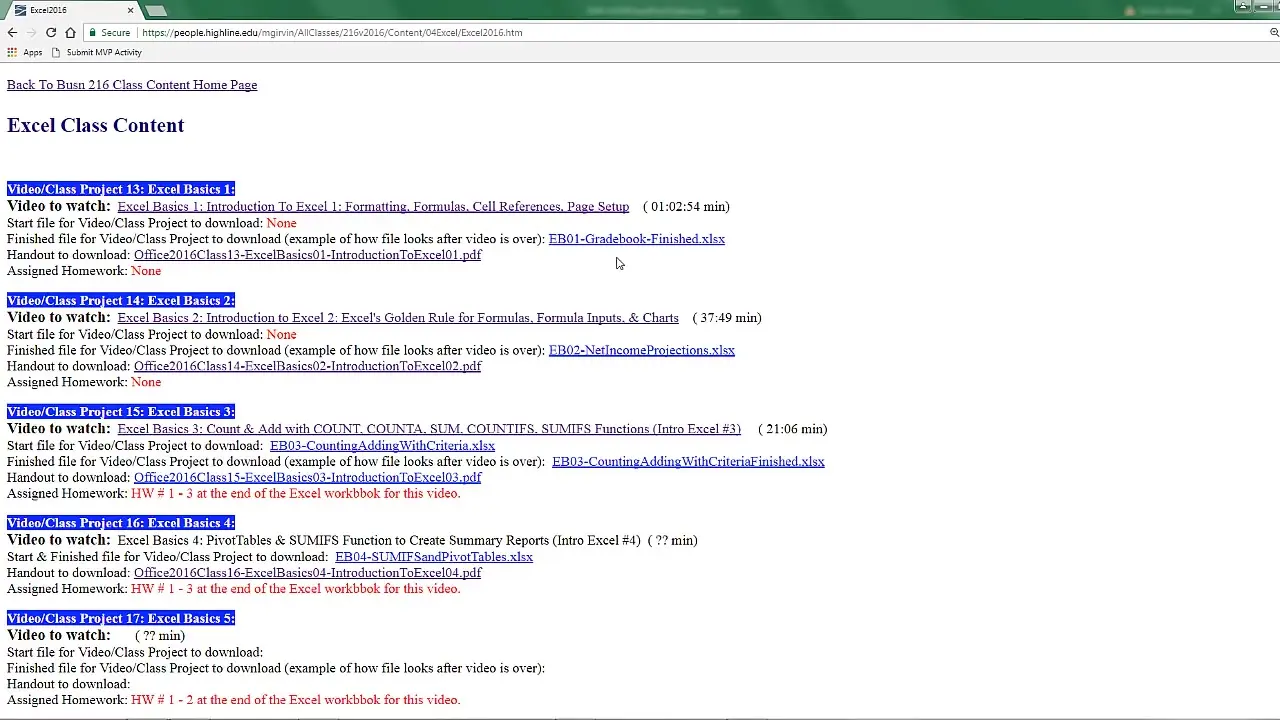Go back using the browser back arrow
The width and height of the screenshot is (1280, 720).
pos(12,32)
